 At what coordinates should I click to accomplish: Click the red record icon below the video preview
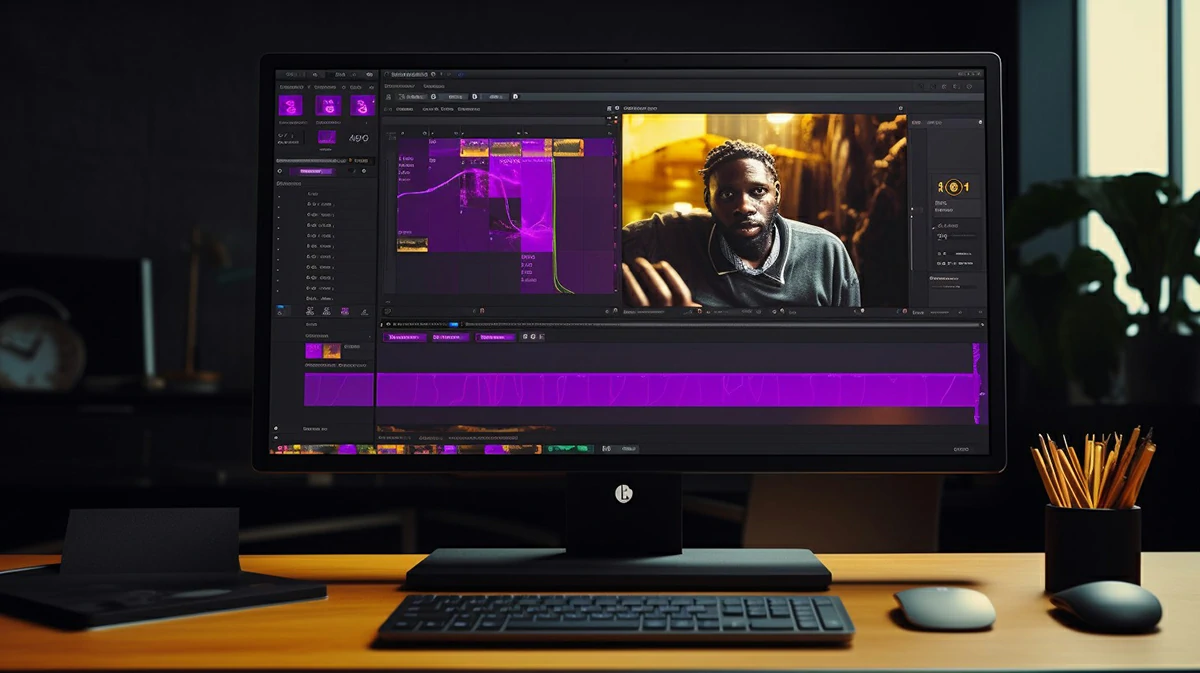904,312
